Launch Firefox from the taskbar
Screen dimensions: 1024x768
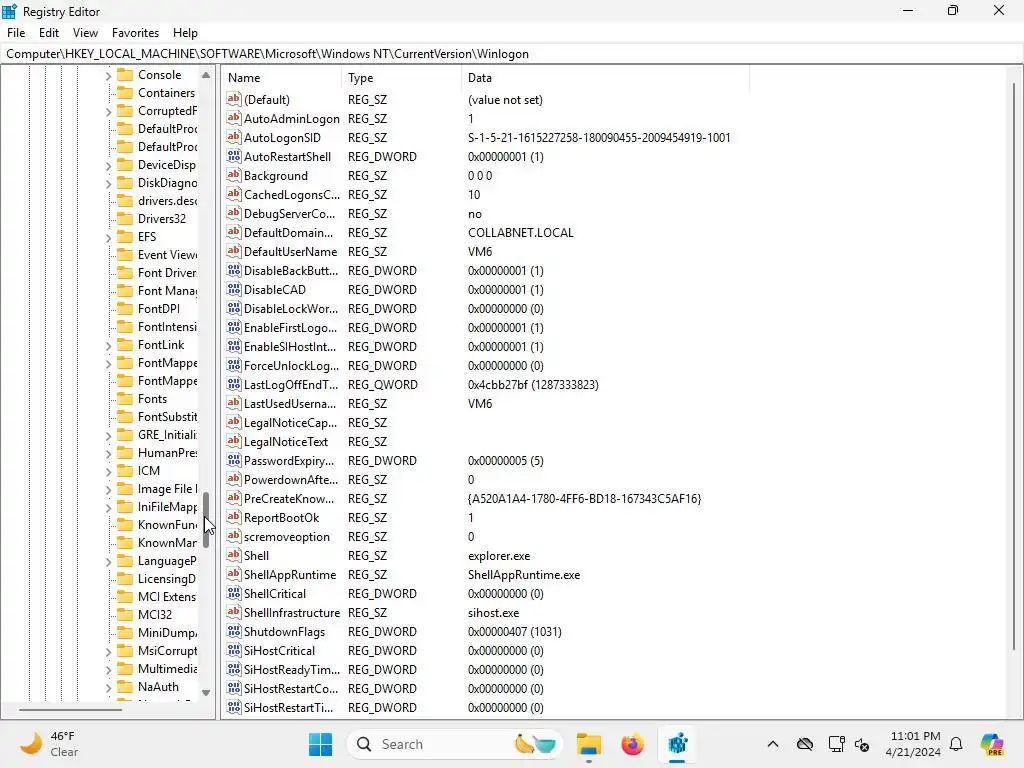tap(632, 744)
